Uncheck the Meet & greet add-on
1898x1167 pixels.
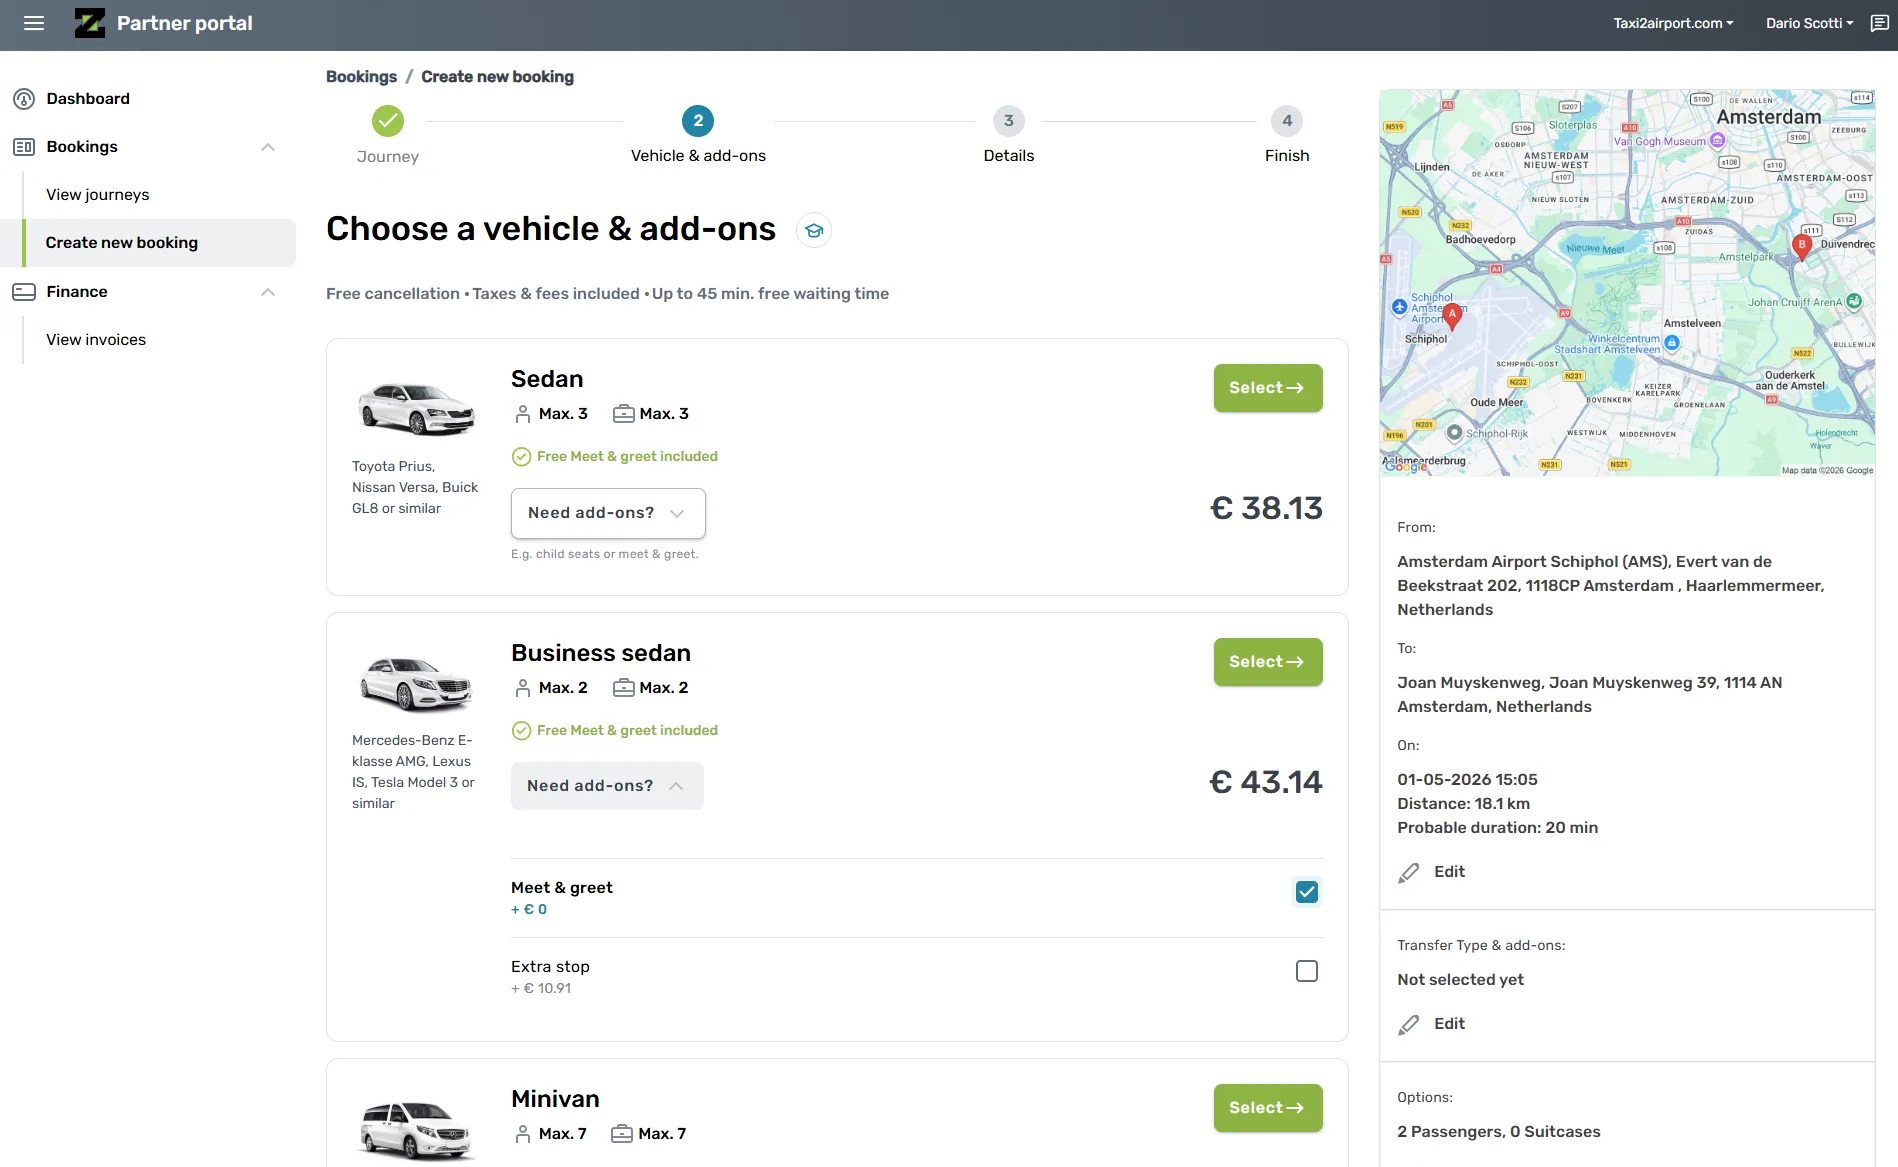pyautogui.click(x=1306, y=891)
